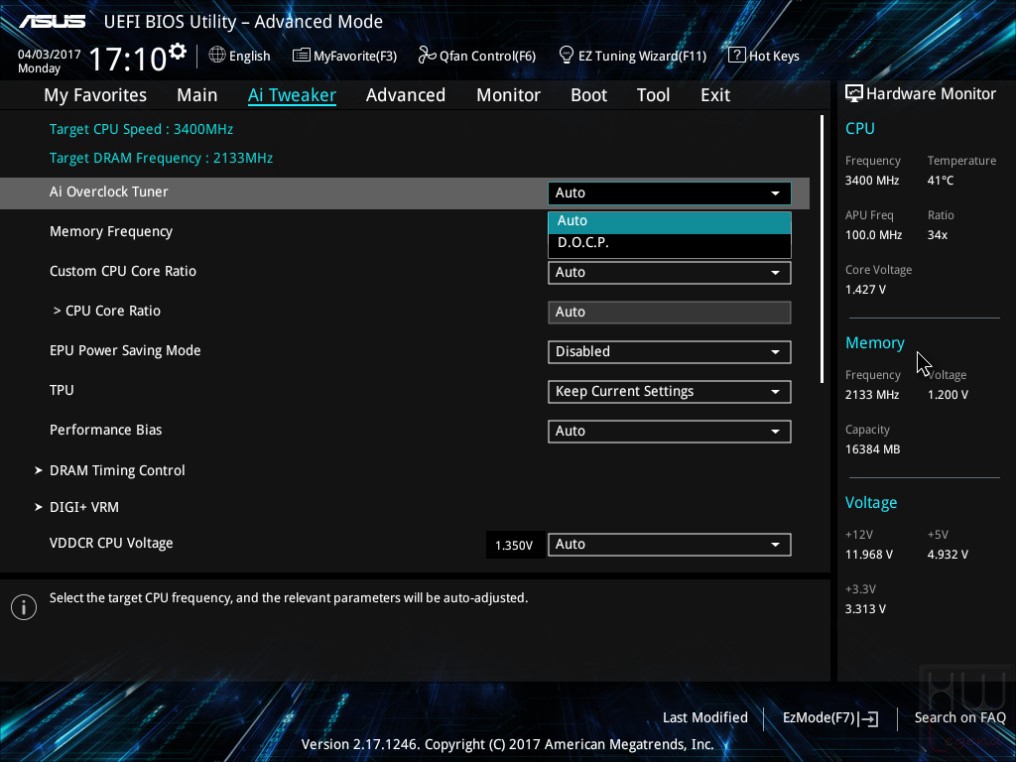Click the 04/03/2017 Monday date
The width and height of the screenshot is (1016, 762).
(x=49, y=61)
